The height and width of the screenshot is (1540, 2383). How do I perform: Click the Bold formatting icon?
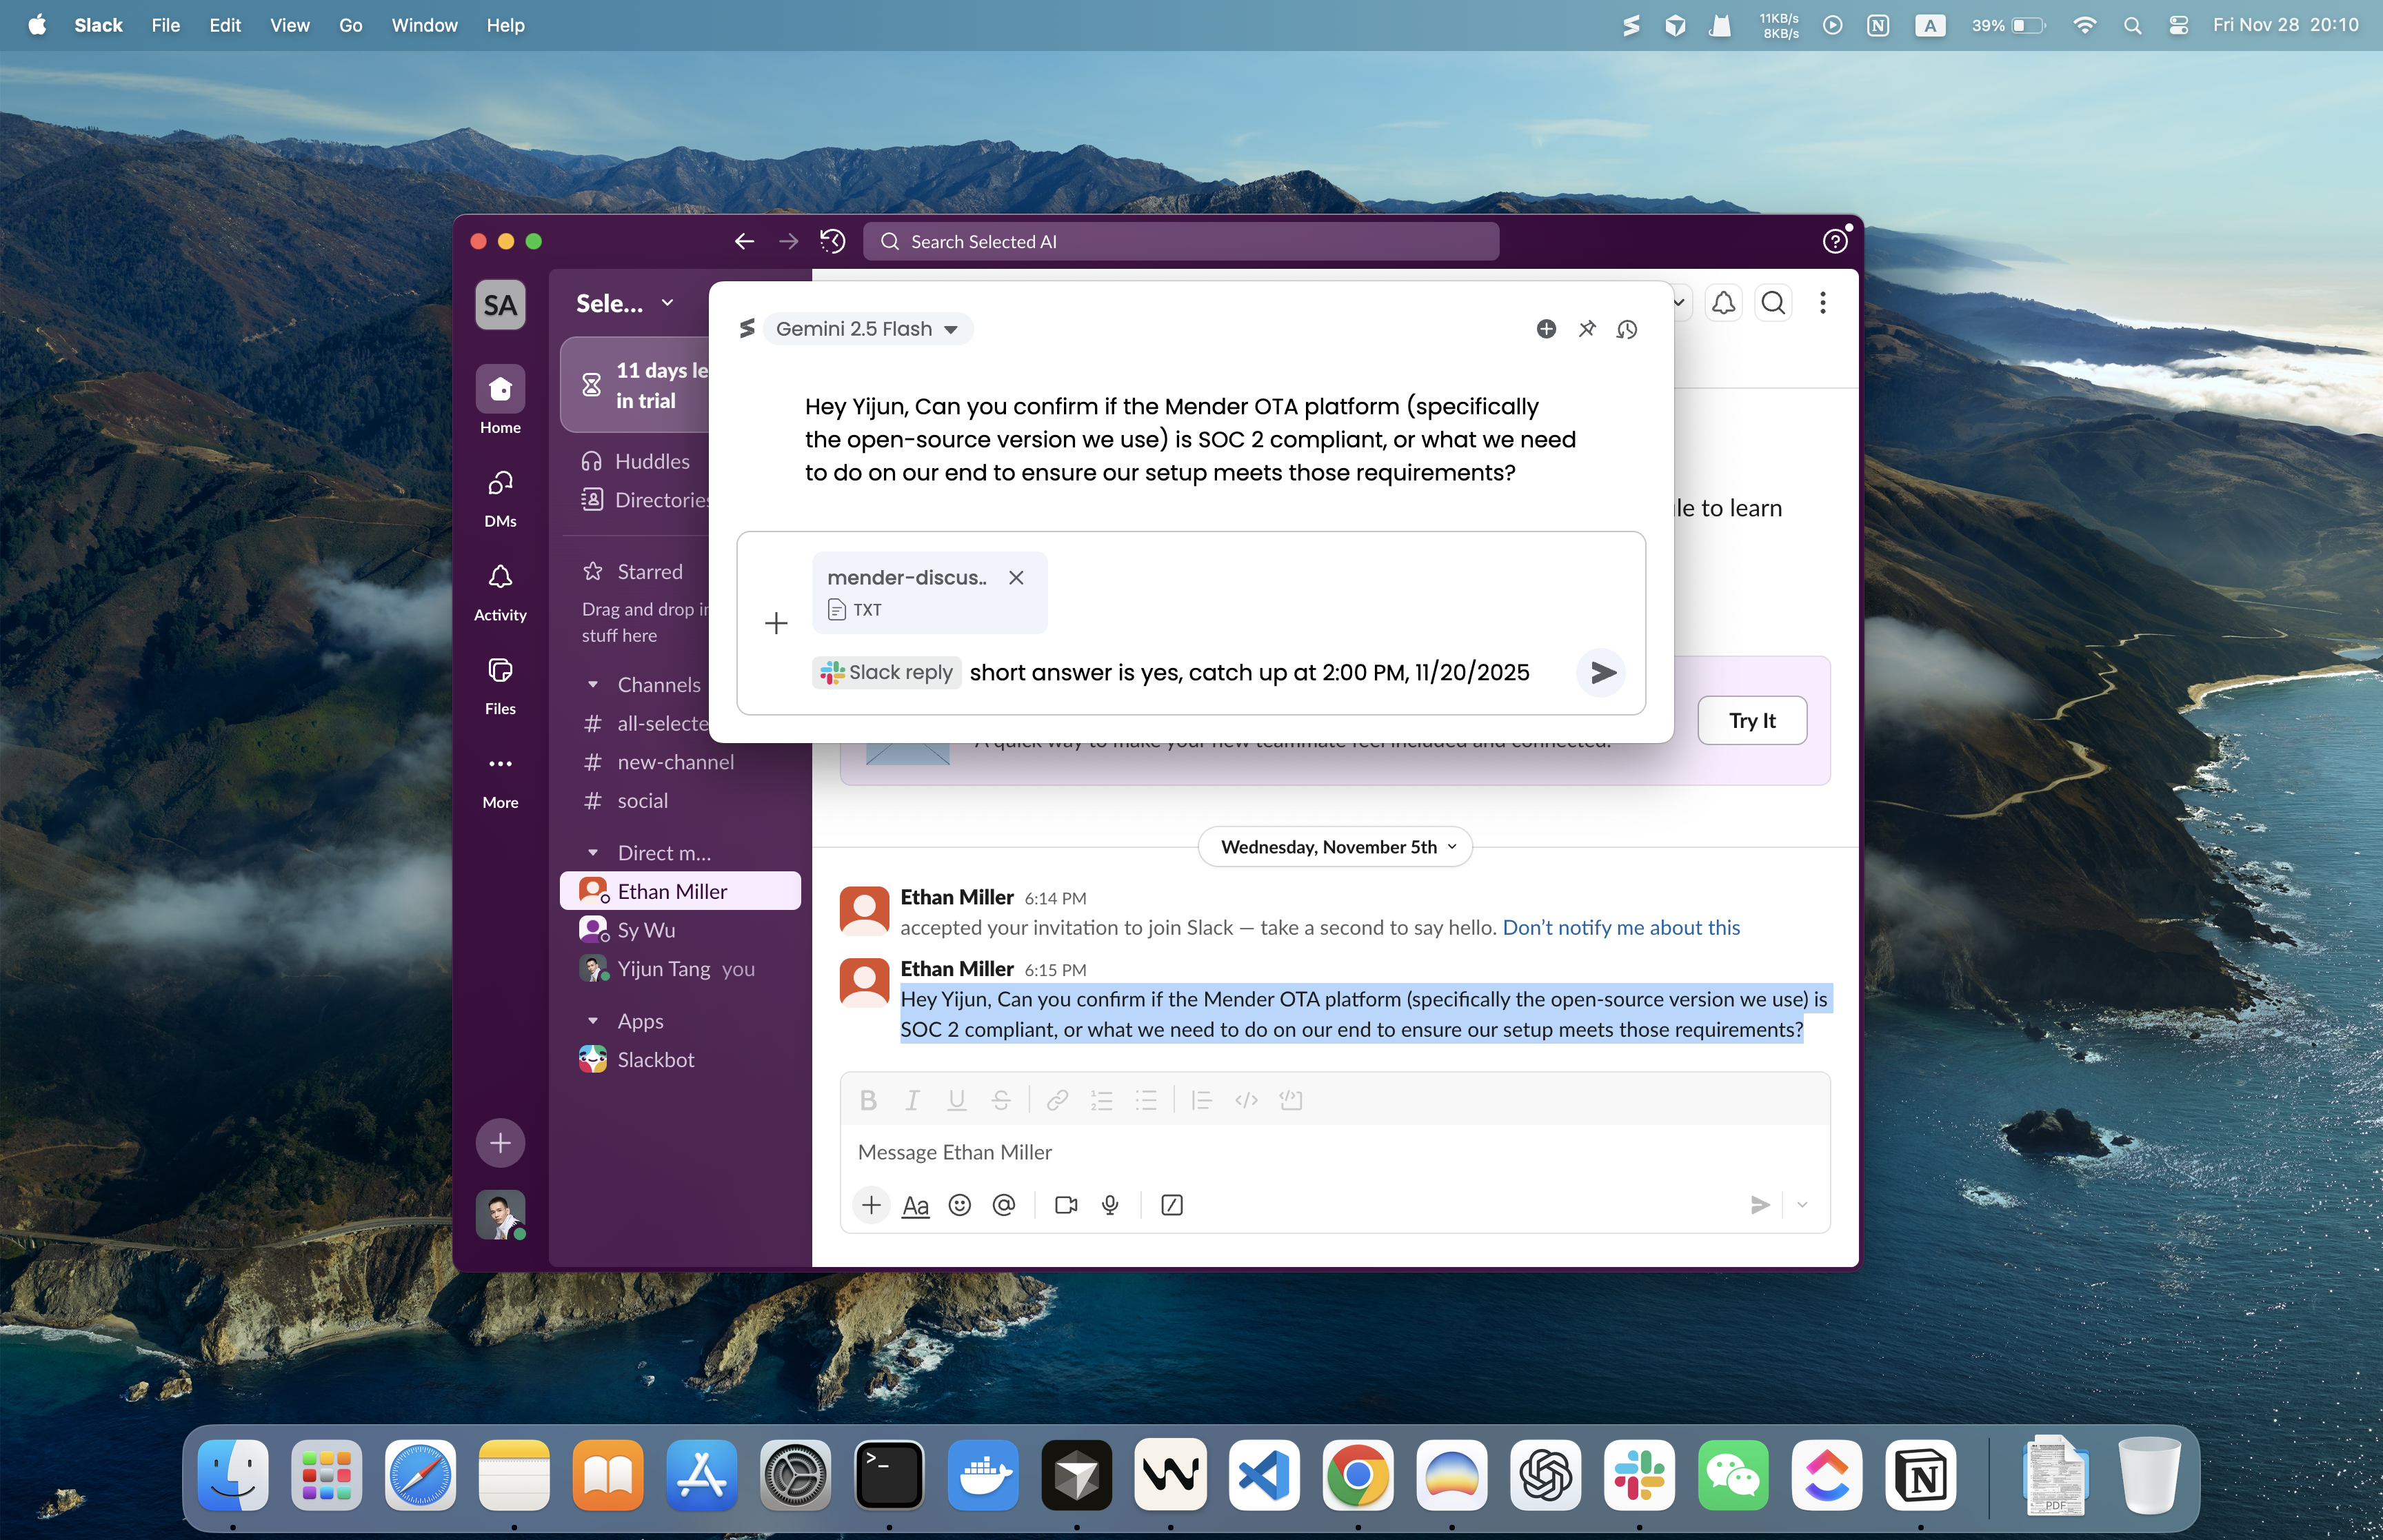point(868,1100)
